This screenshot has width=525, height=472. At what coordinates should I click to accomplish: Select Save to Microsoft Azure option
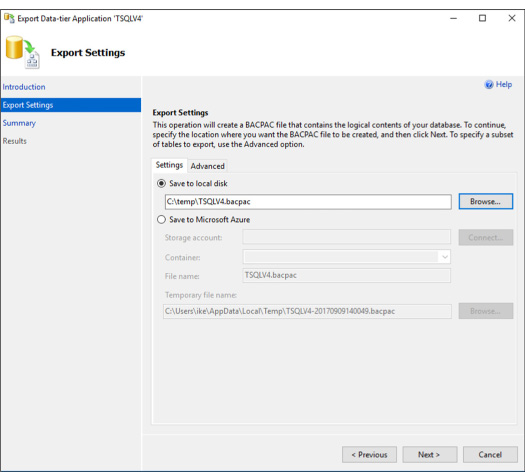coord(161,220)
